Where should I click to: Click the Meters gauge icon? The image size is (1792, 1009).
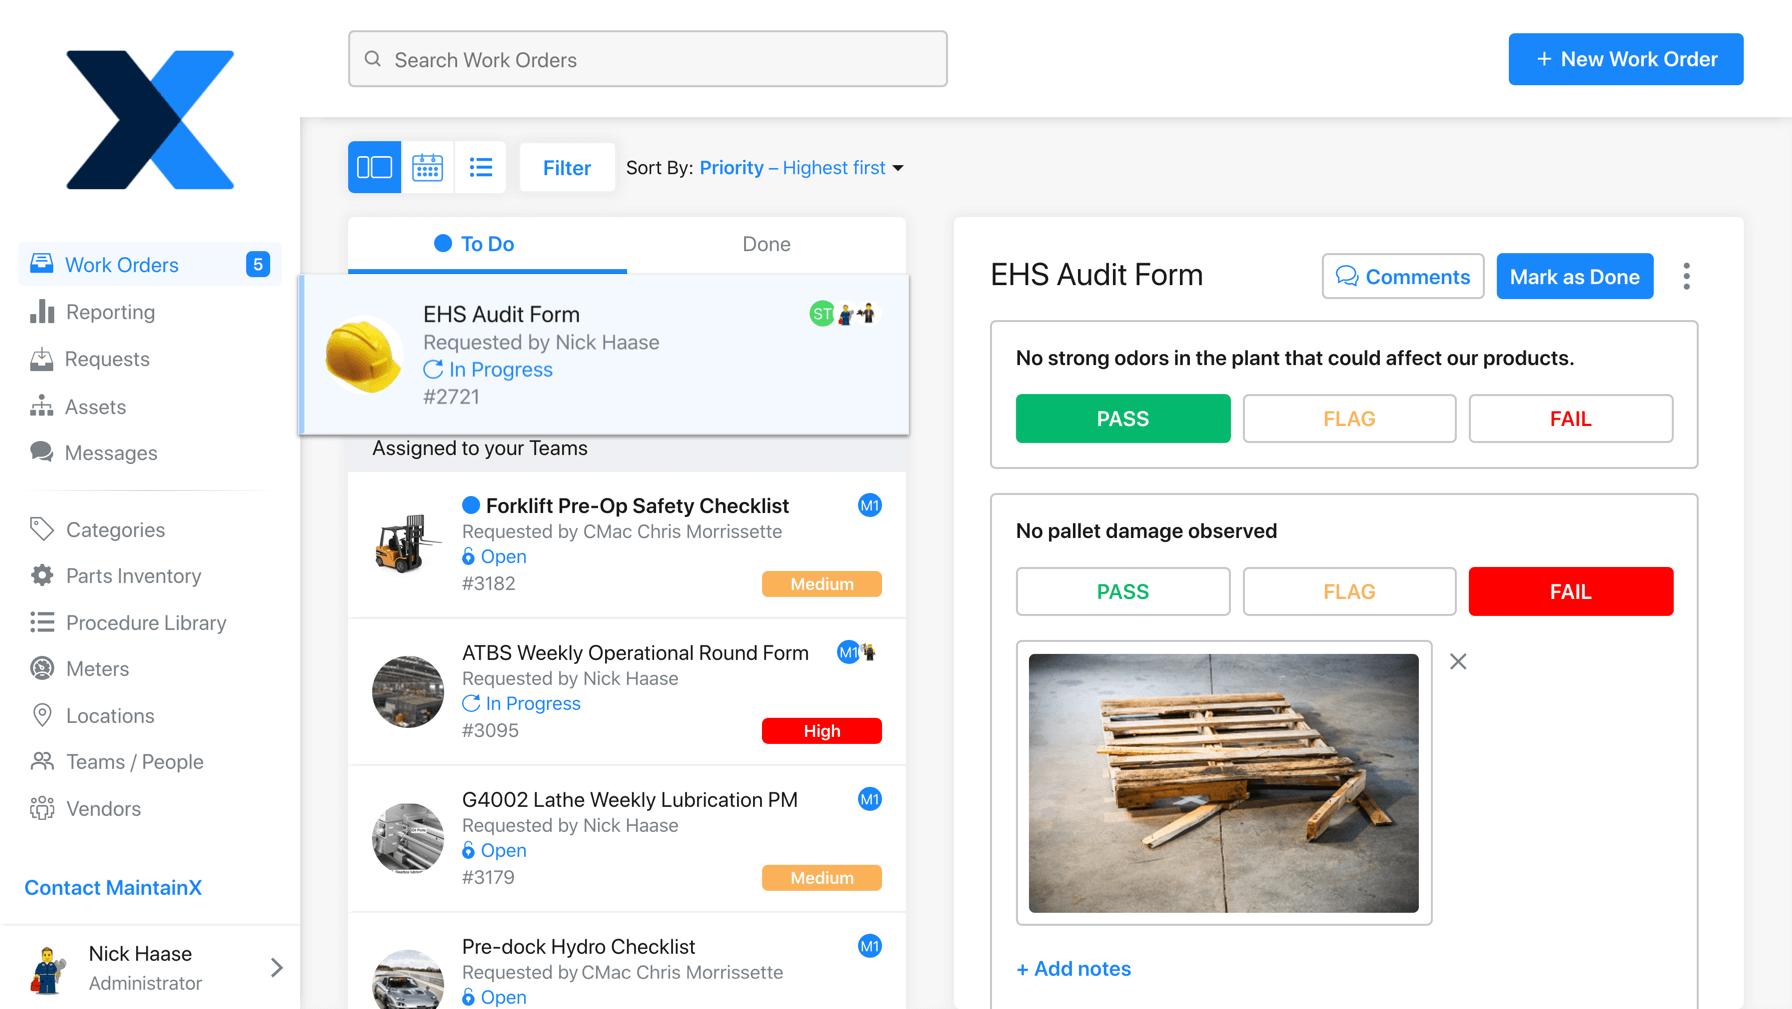(42, 669)
